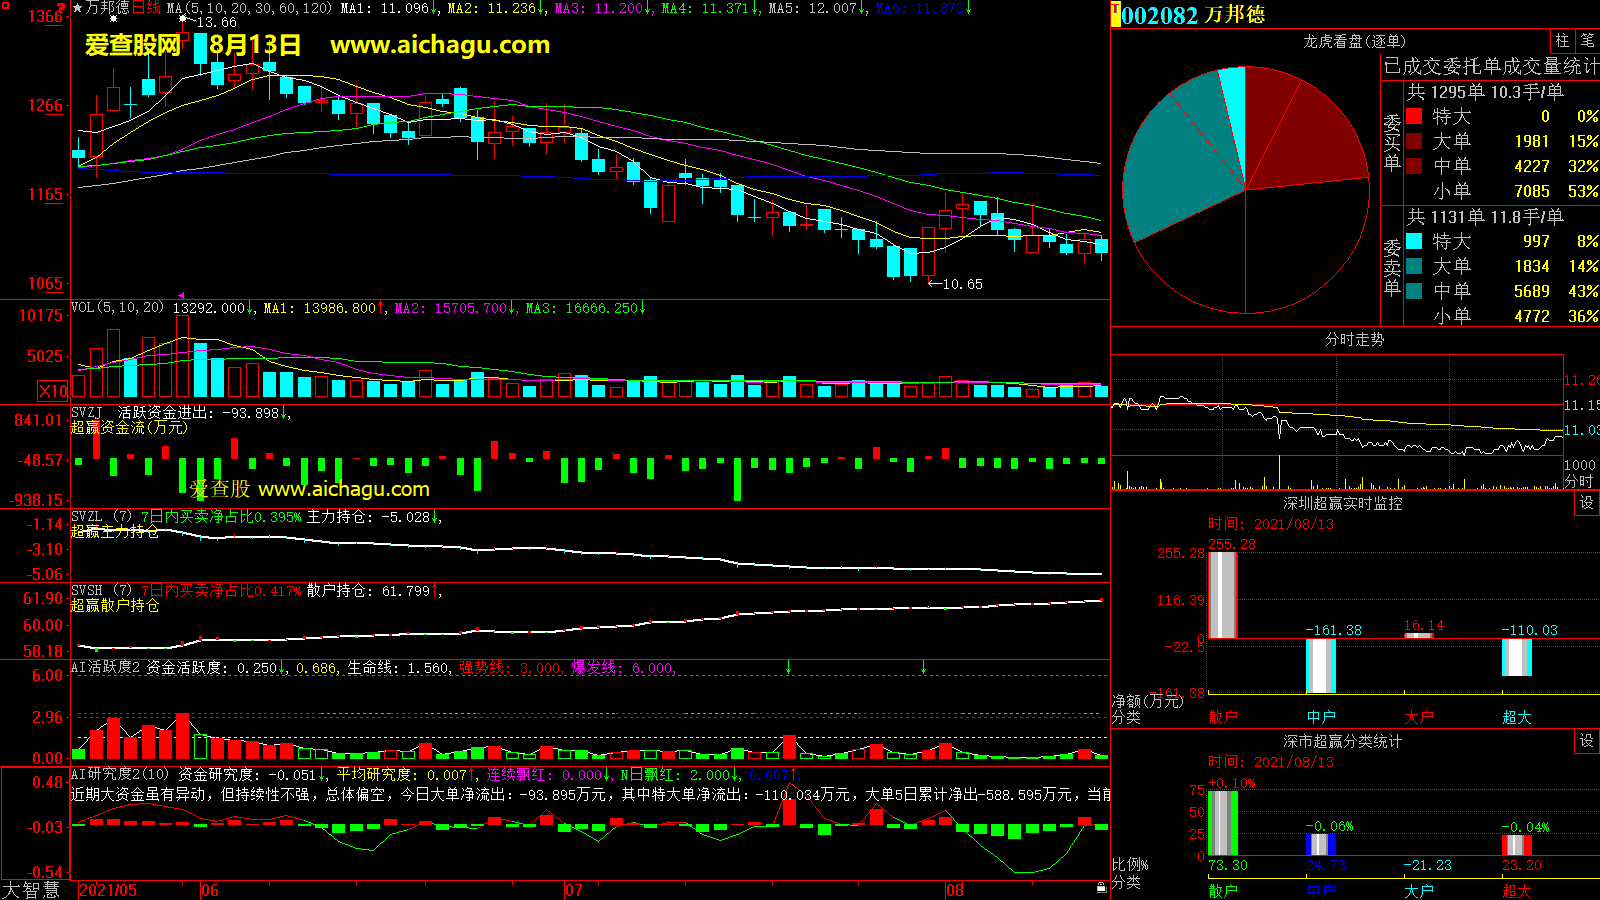The image size is (1600, 900).
Task: Click the cyan 特大 sell order swatch
Action: pos(1414,241)
